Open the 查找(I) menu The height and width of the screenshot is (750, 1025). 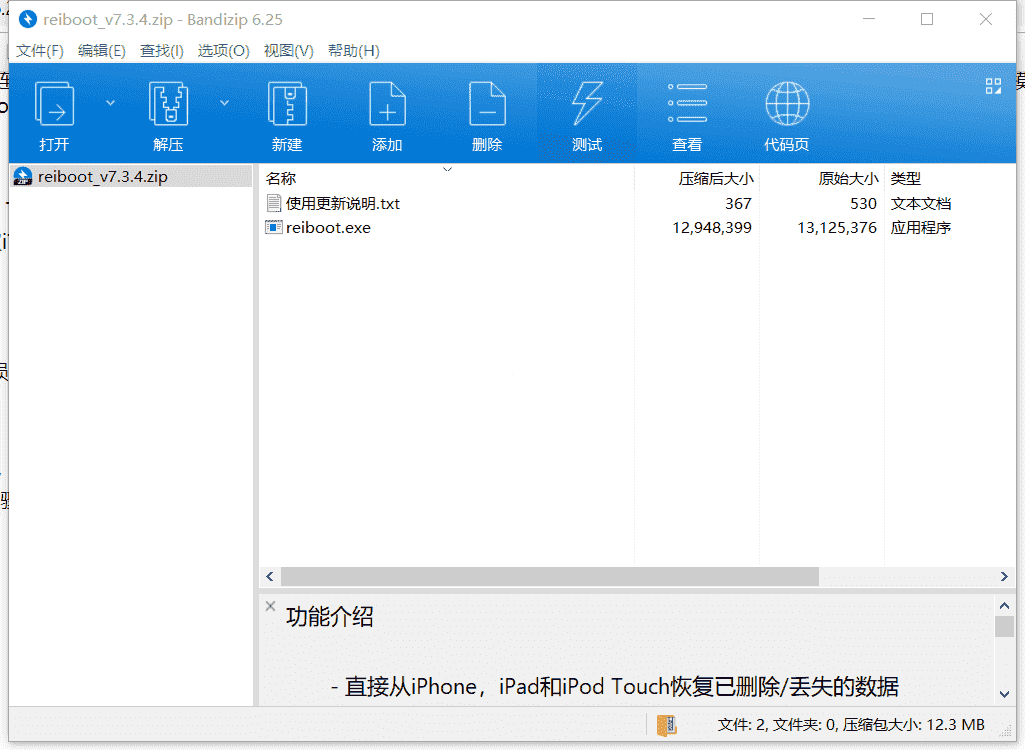[161, 51]
